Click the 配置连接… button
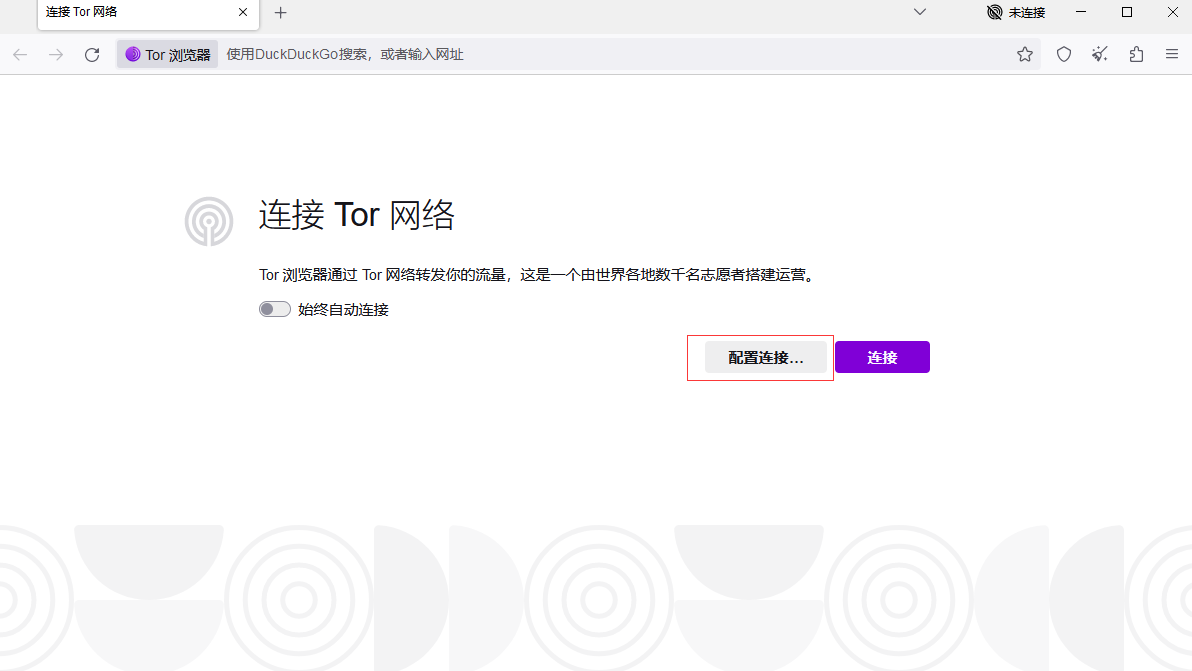1192x671 pixels. pos(766,357)
